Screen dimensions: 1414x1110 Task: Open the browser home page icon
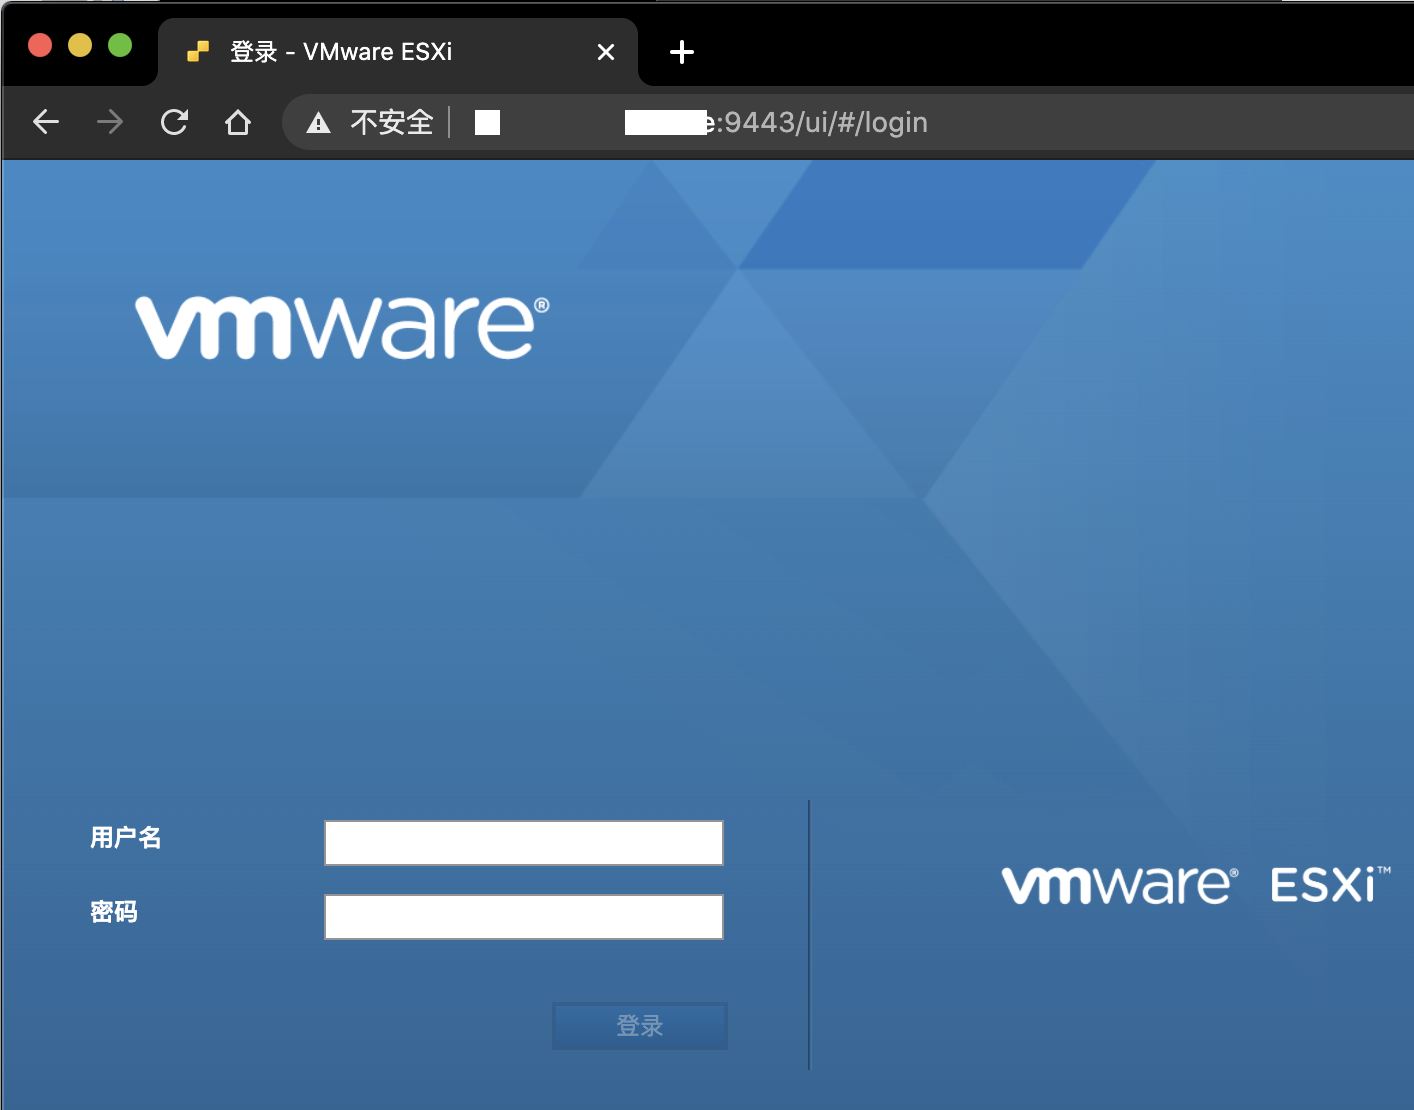[238, 122]
